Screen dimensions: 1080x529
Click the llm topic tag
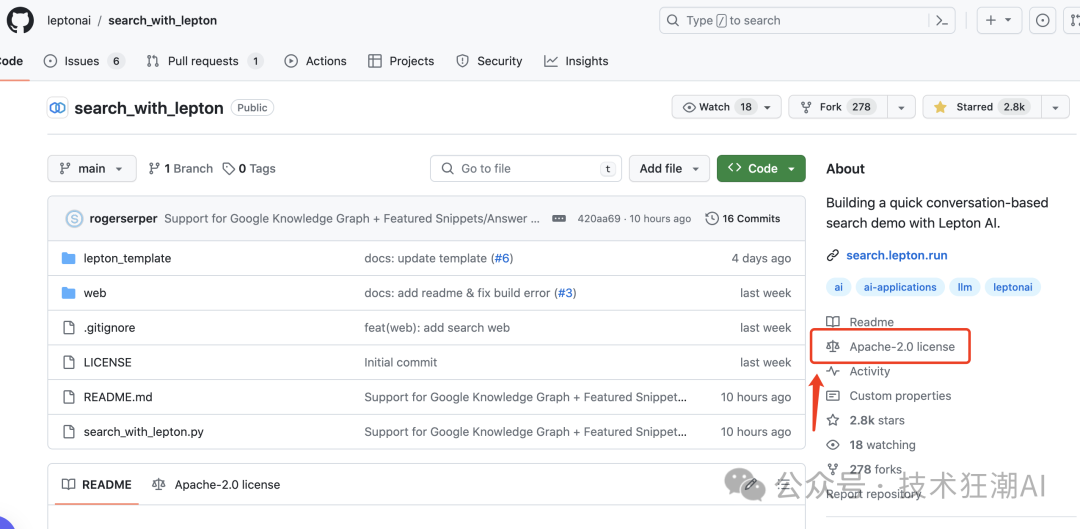[964, 287]
